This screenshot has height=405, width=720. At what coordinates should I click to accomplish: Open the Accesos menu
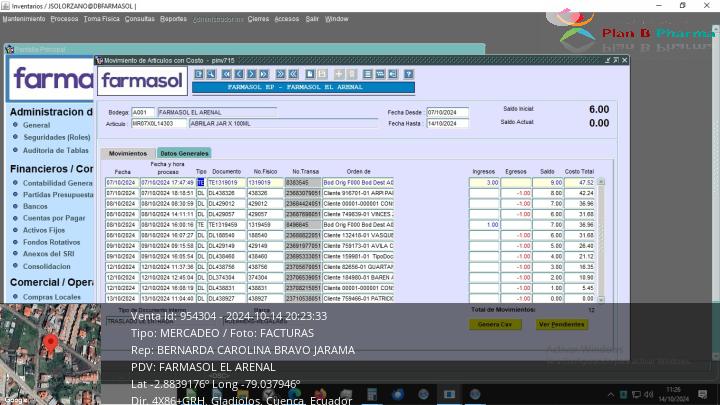[287, 19]
